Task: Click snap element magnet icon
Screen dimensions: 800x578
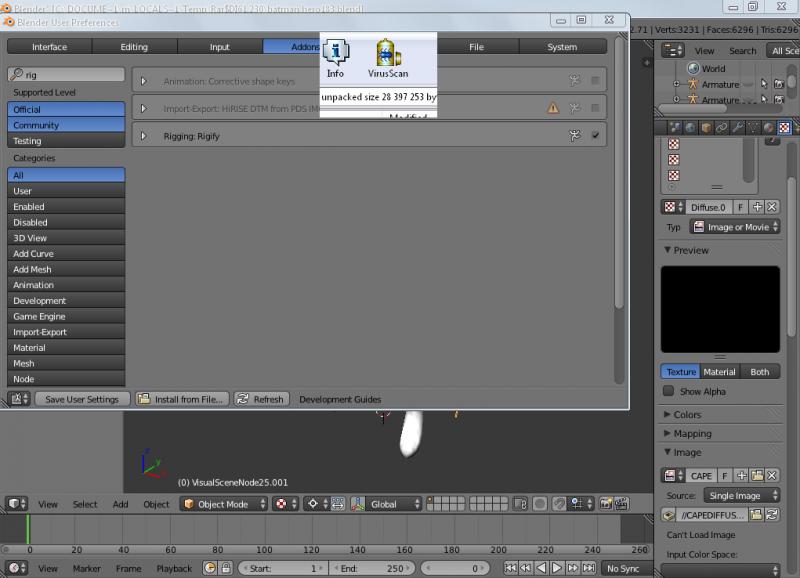Action: (559, 504)
